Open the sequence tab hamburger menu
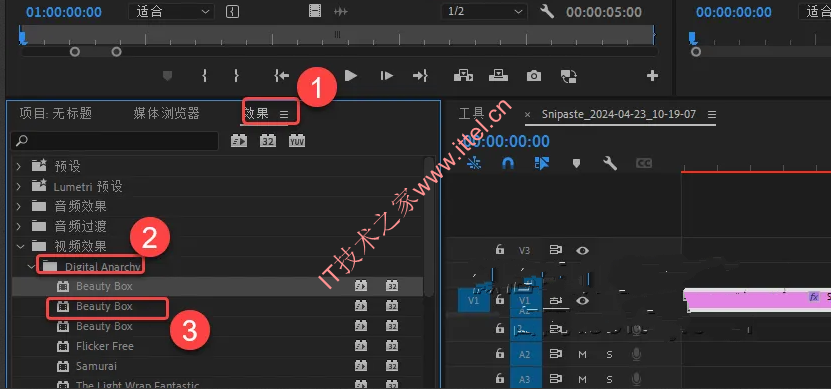This screenshot has width=831, height=389. coord(712,114)
